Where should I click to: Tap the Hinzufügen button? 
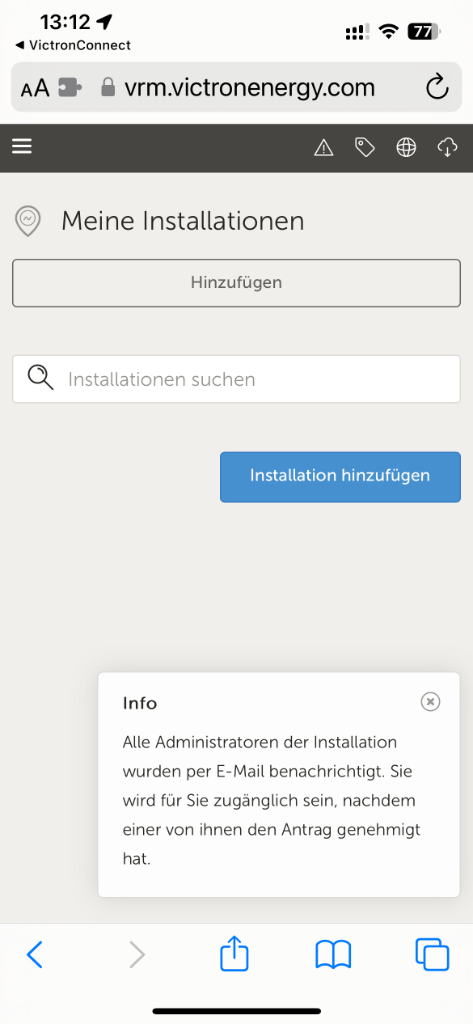click(236, 283)
